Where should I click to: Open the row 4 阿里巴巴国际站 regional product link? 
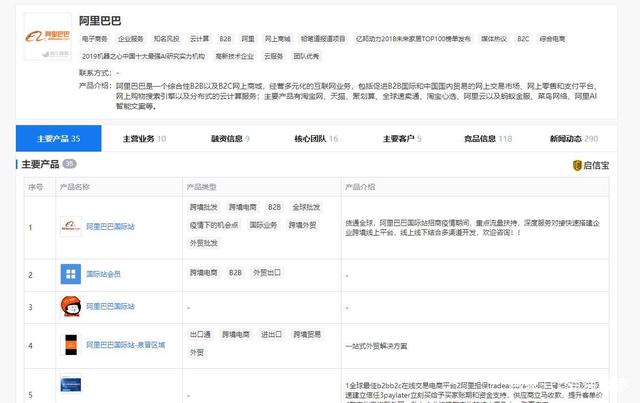tap(125, 345)
